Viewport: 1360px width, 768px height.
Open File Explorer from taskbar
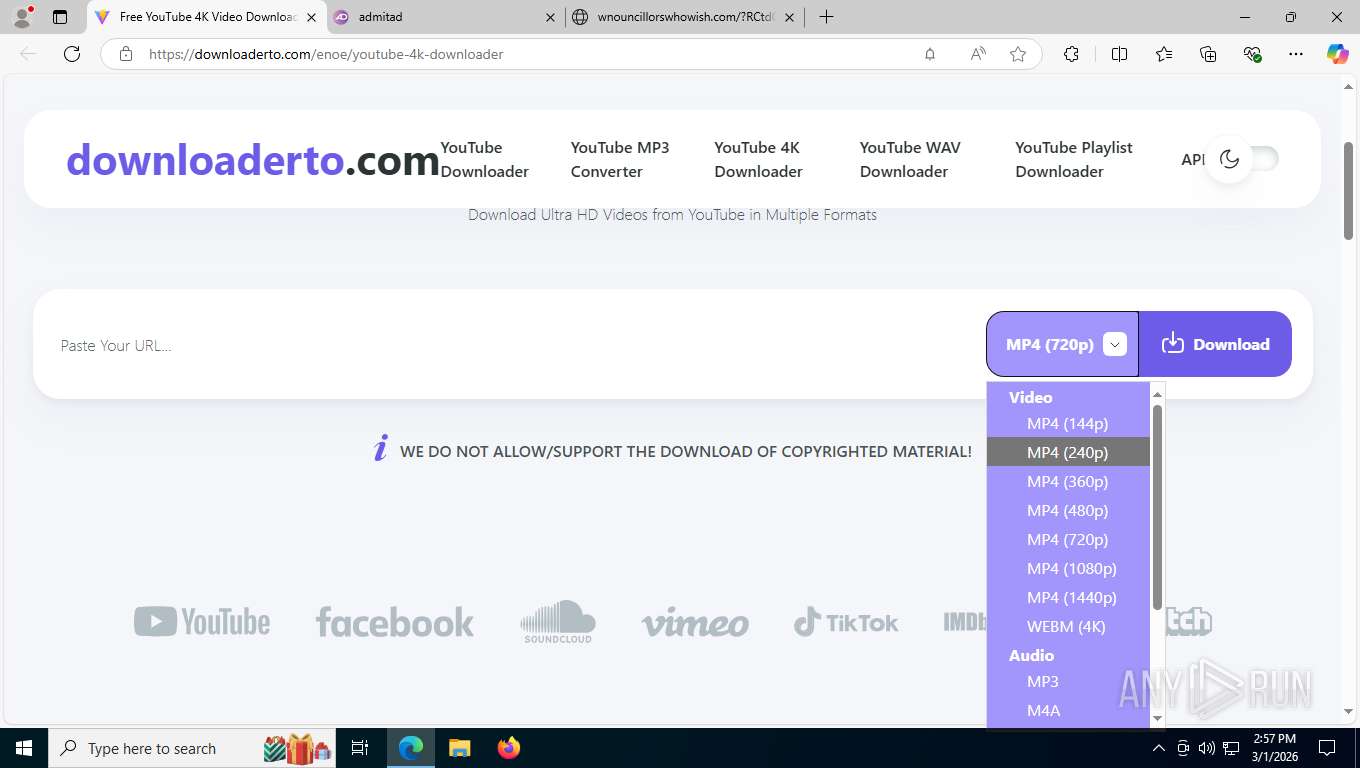459,748
